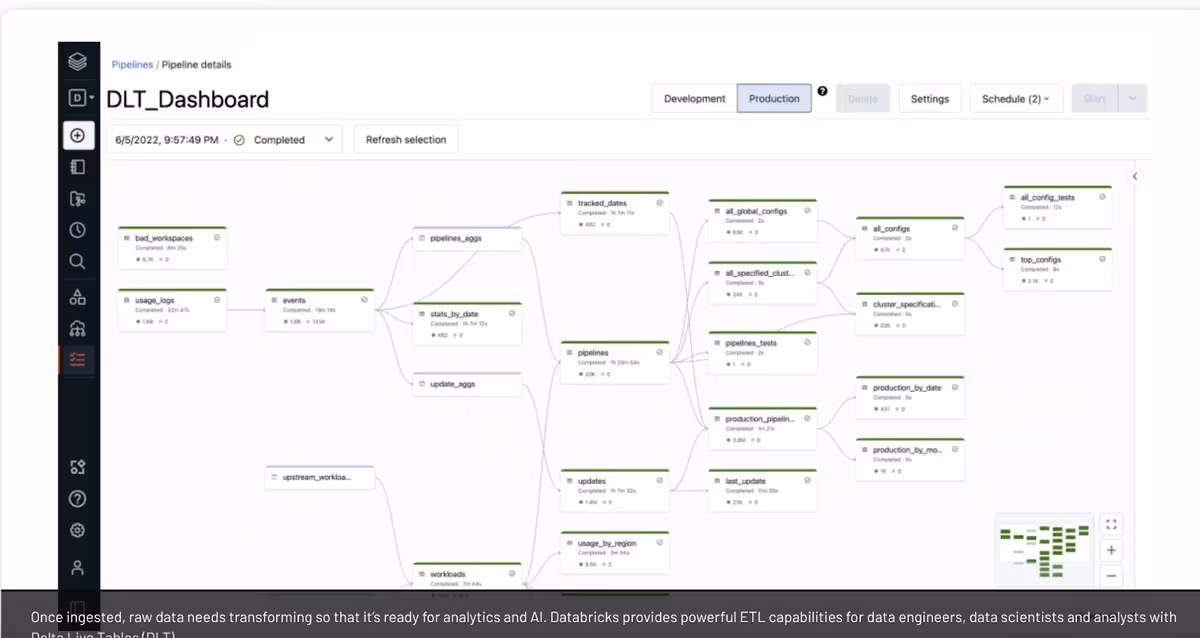Open the Compute clusters sidebar icon
Image resolution: width=1200 pixels, height=638 pixels.
[x=77, y=328]
